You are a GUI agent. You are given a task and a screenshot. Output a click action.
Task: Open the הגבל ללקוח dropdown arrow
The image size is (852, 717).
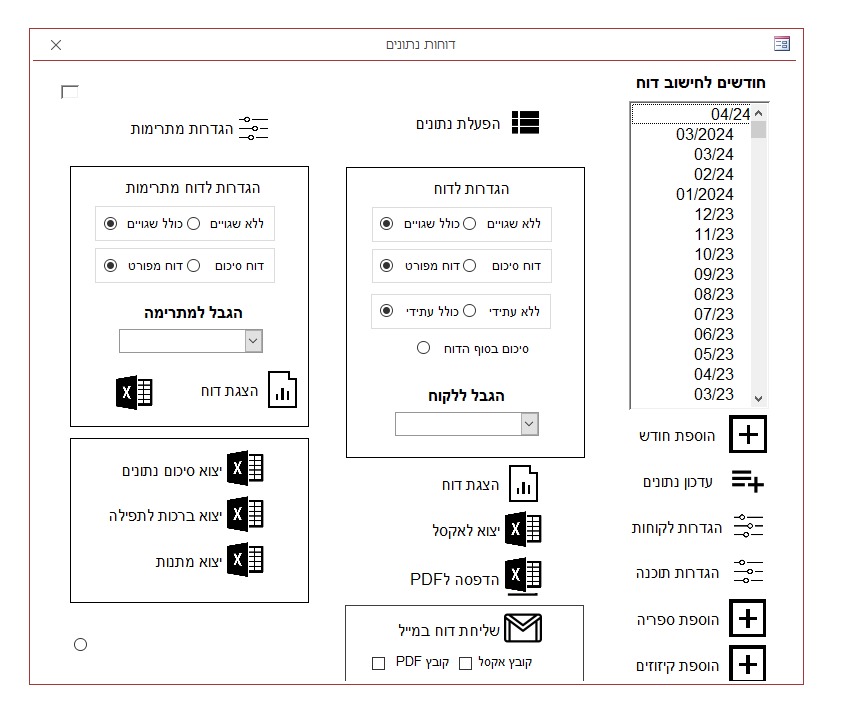click(529, 424)
